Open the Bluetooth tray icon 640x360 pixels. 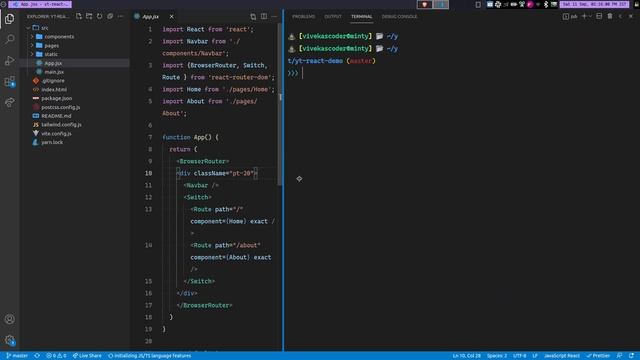tap(546, 4)
